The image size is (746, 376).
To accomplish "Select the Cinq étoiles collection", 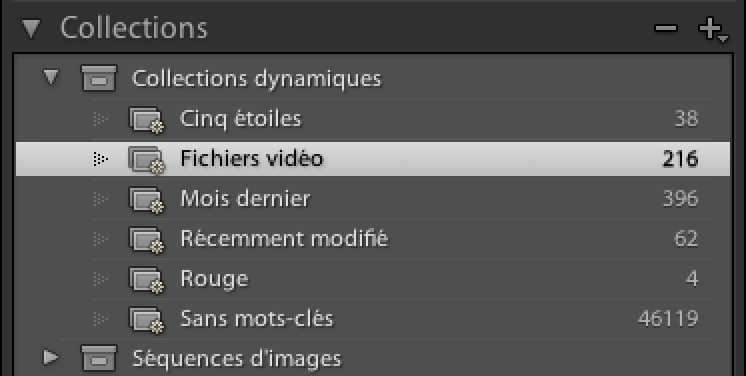I will [373, 119].
